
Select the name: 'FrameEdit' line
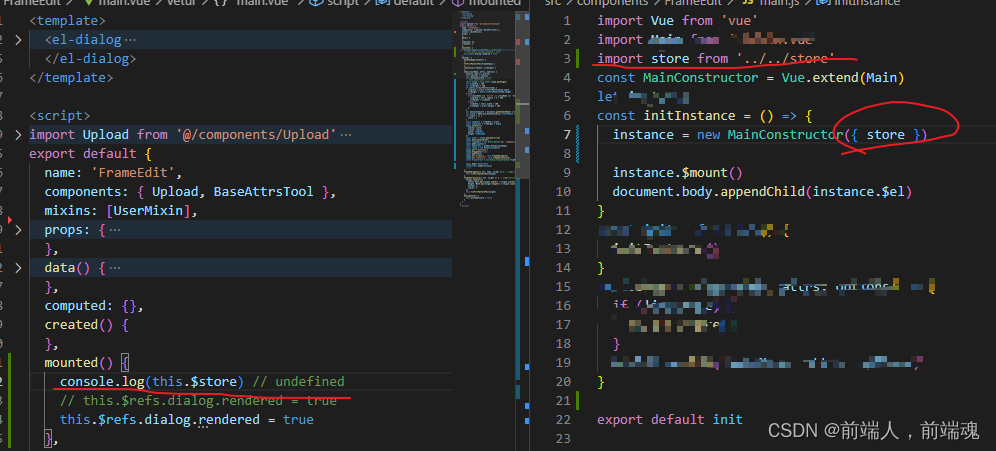[x=113, y=173]
